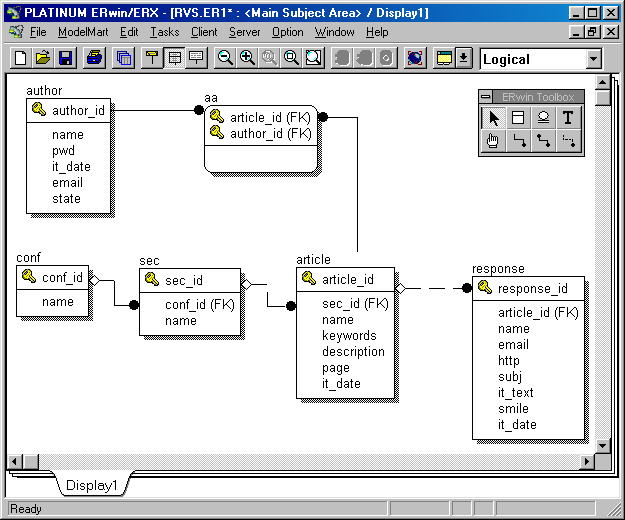Click the second greyed ModelMart toolbar icon
625x520 pixels.
[364, 58]
